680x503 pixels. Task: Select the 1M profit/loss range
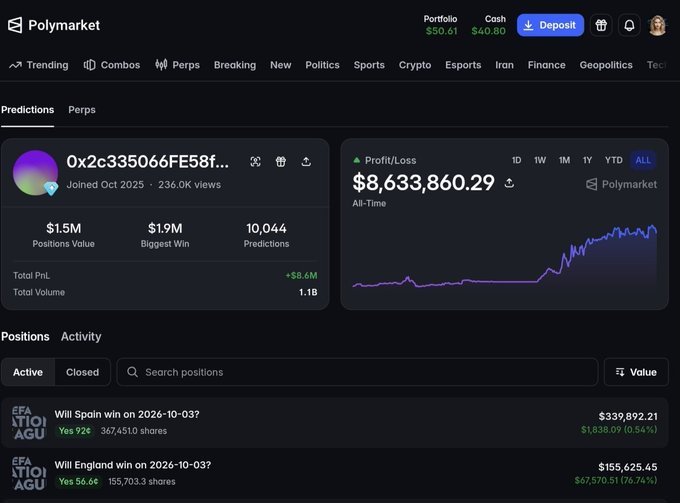tap(564, 160)
